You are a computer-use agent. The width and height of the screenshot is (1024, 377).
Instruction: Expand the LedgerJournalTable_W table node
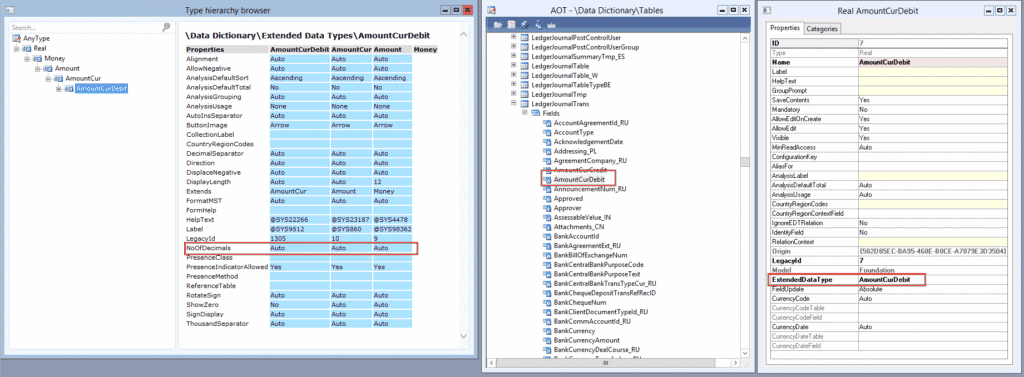pos(514,75)
